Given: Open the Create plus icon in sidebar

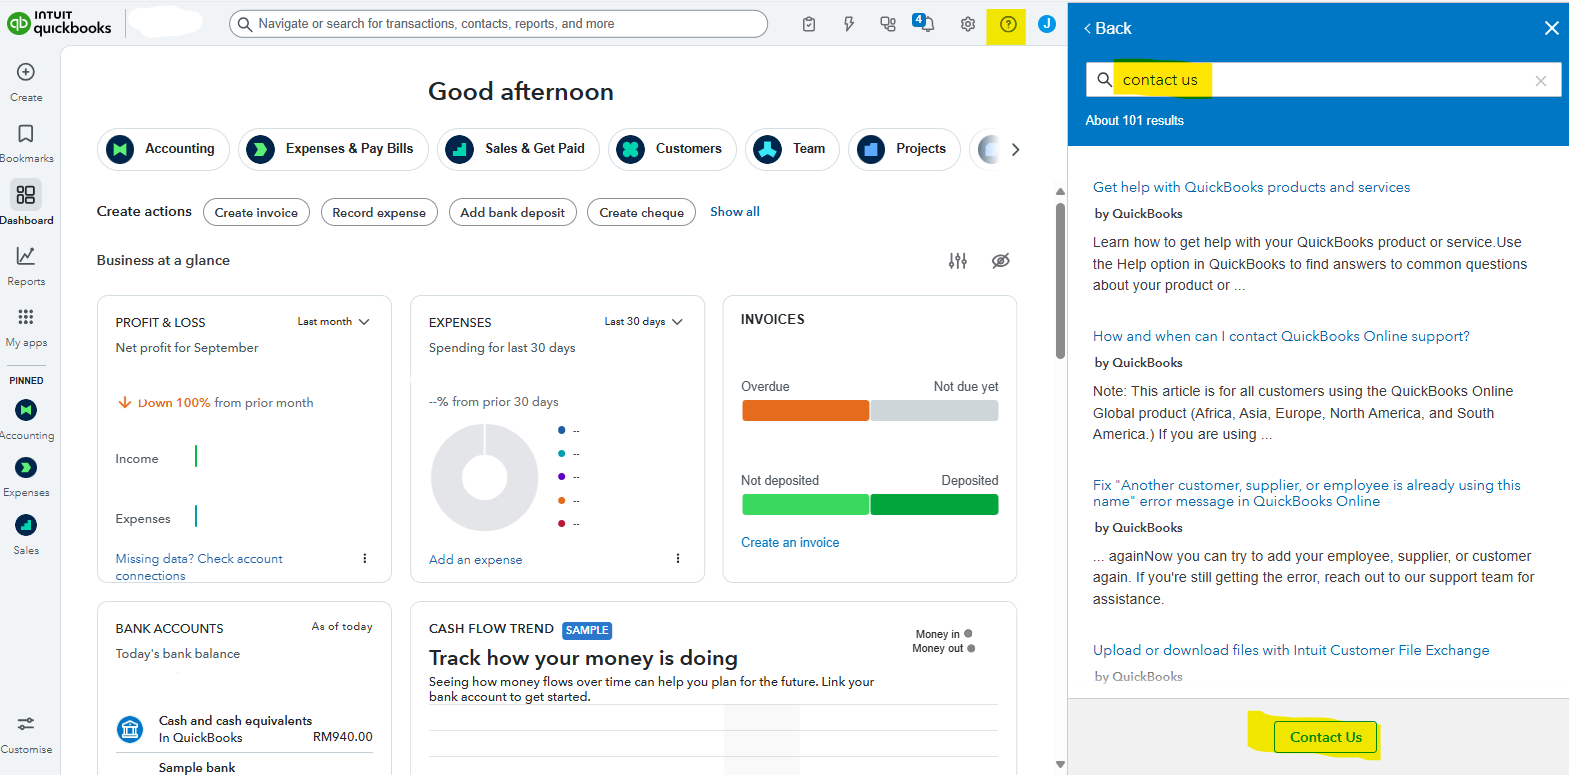Looking at the screenshot, I should point(26,73).
